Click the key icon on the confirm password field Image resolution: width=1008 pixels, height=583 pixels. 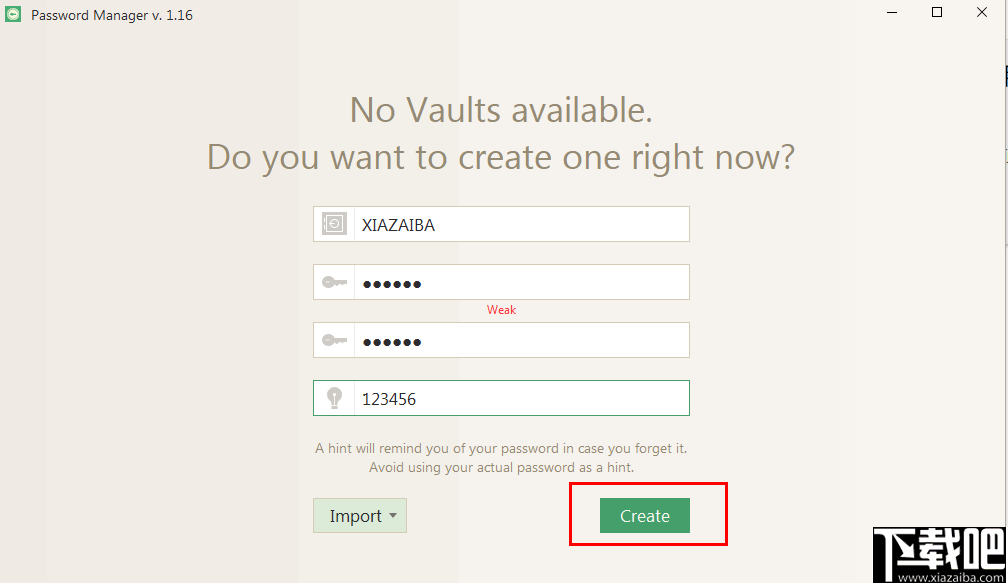333,340
